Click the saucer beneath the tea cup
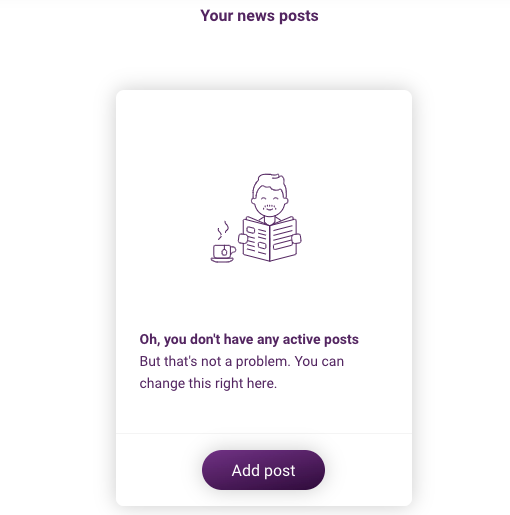510x515 pixels. click(x=222, y=260)
